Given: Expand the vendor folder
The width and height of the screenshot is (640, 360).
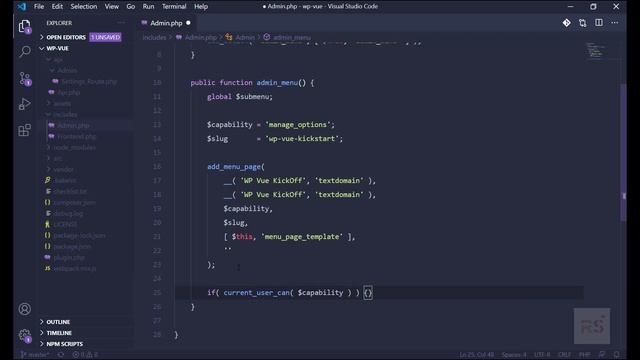Looking at the screenshot, I should [x=63, y=169].
